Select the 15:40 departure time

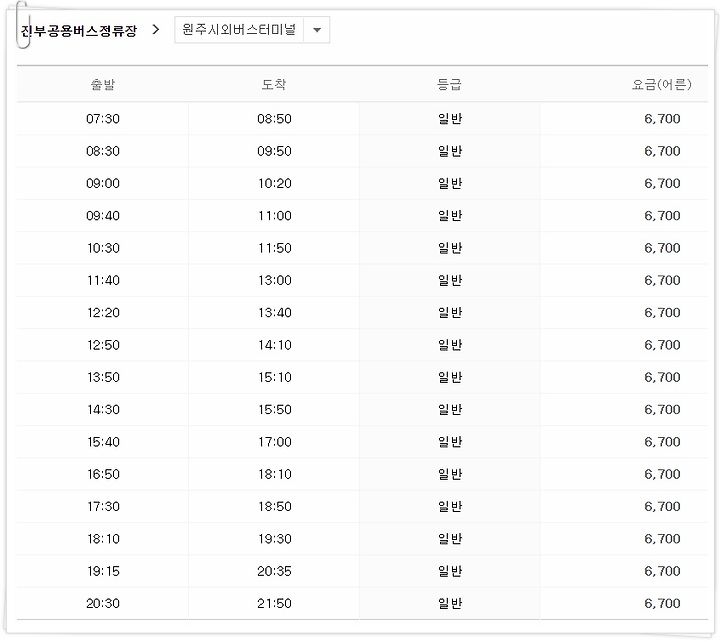pyautogui.click(x=103, y=442)
